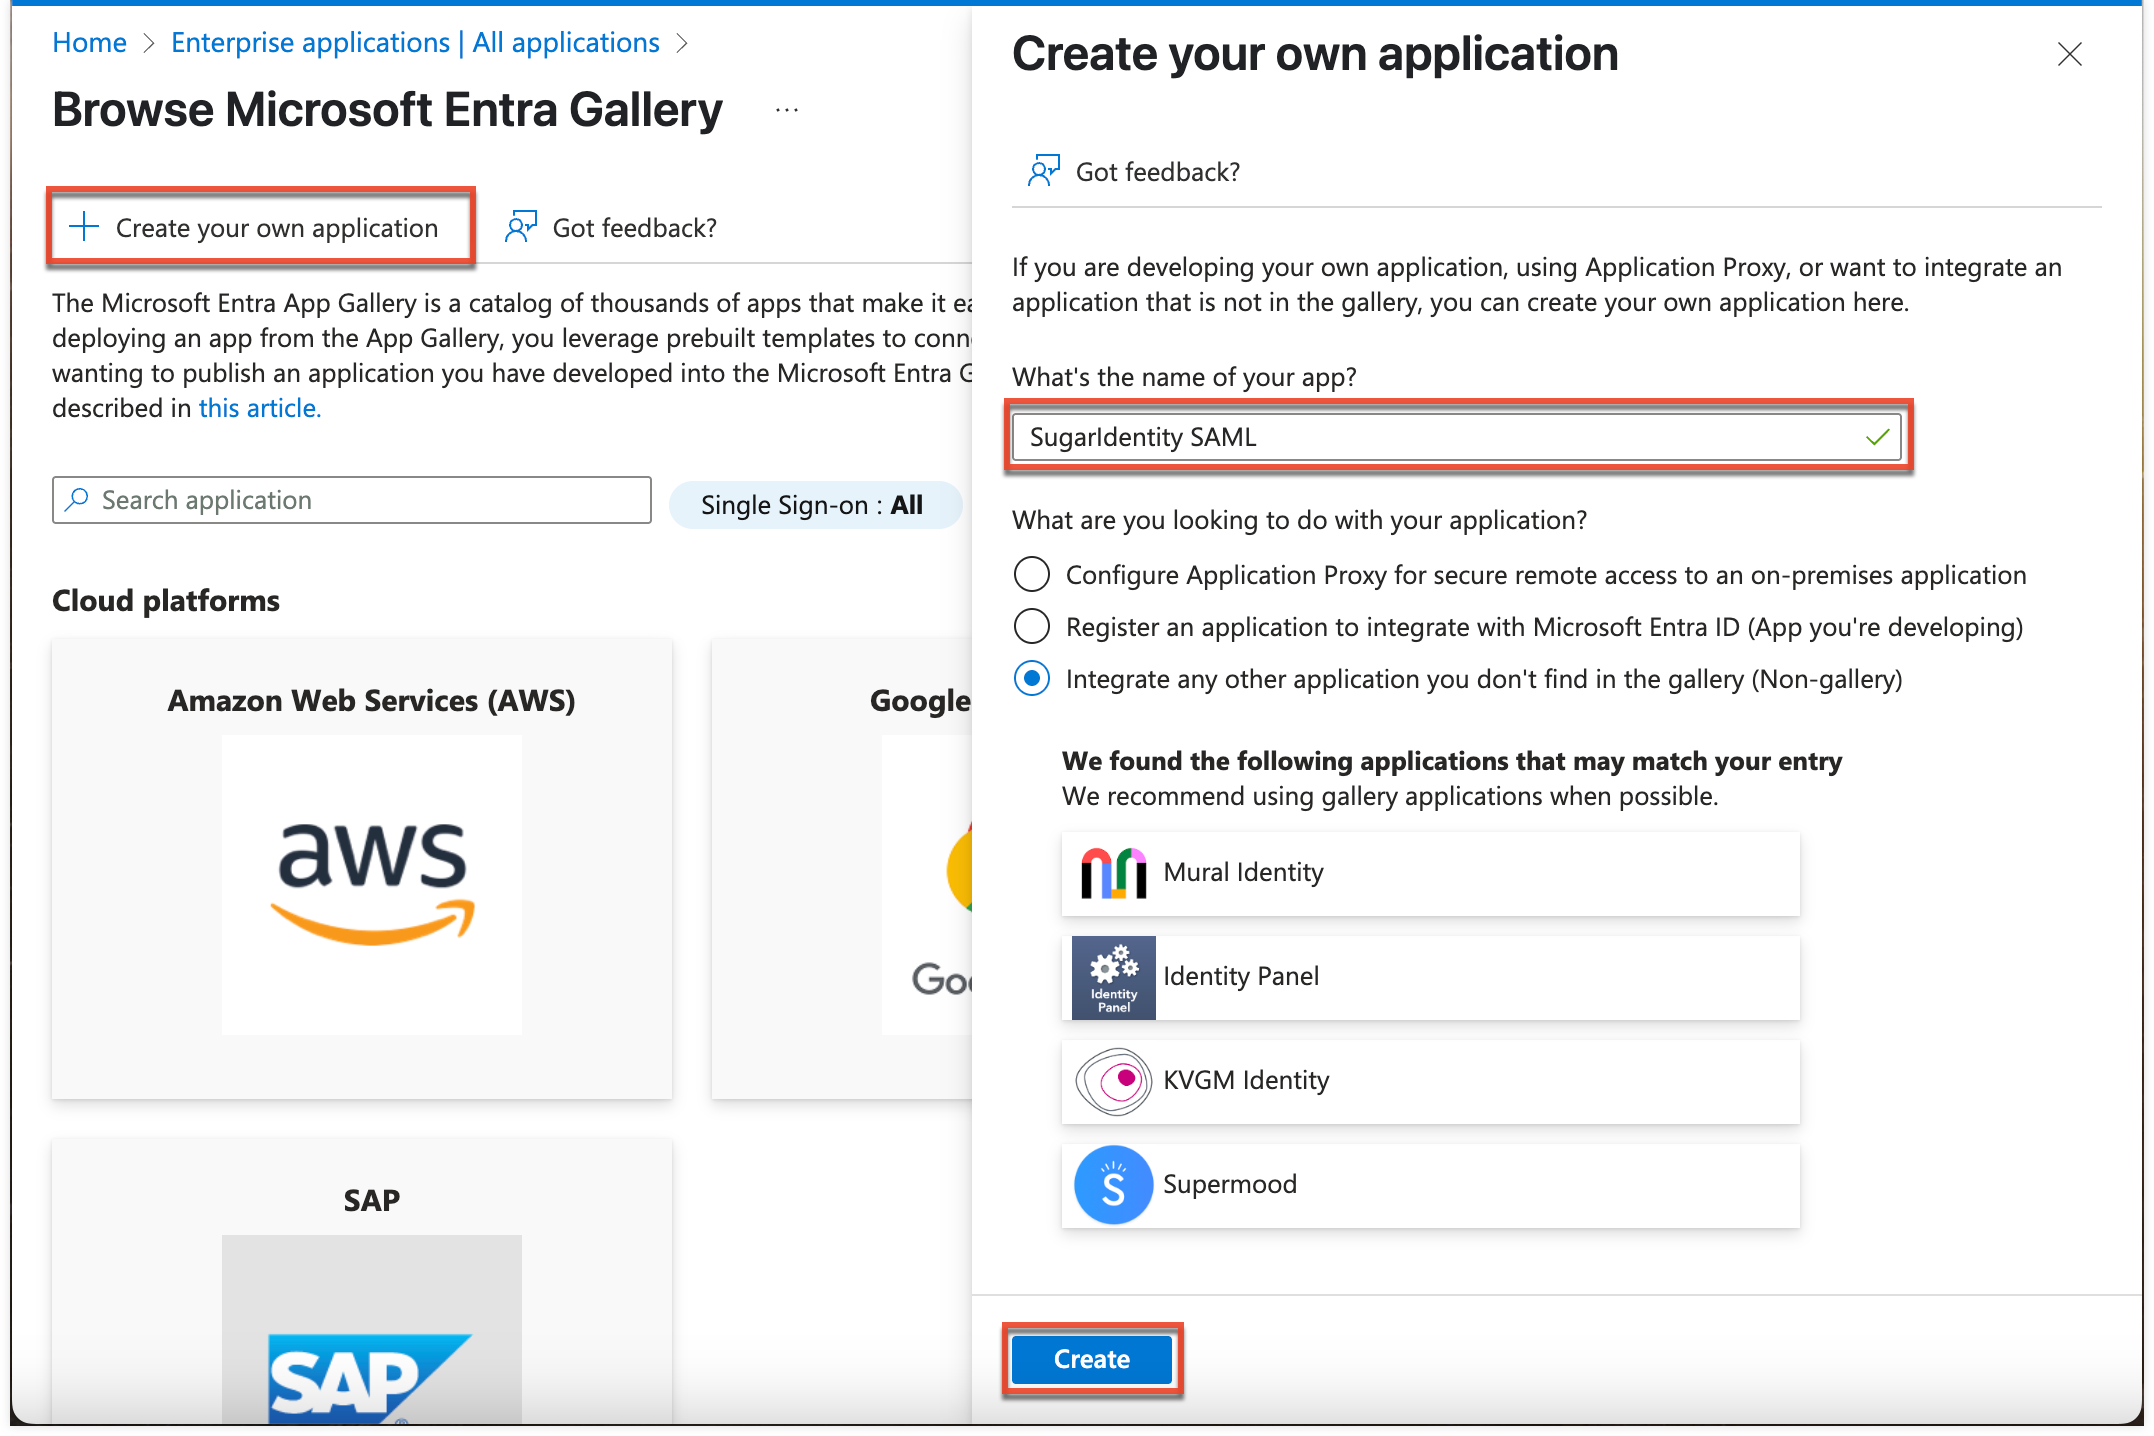
Task: Click the feedback person icon in the panel
Action: [1044, 170]
